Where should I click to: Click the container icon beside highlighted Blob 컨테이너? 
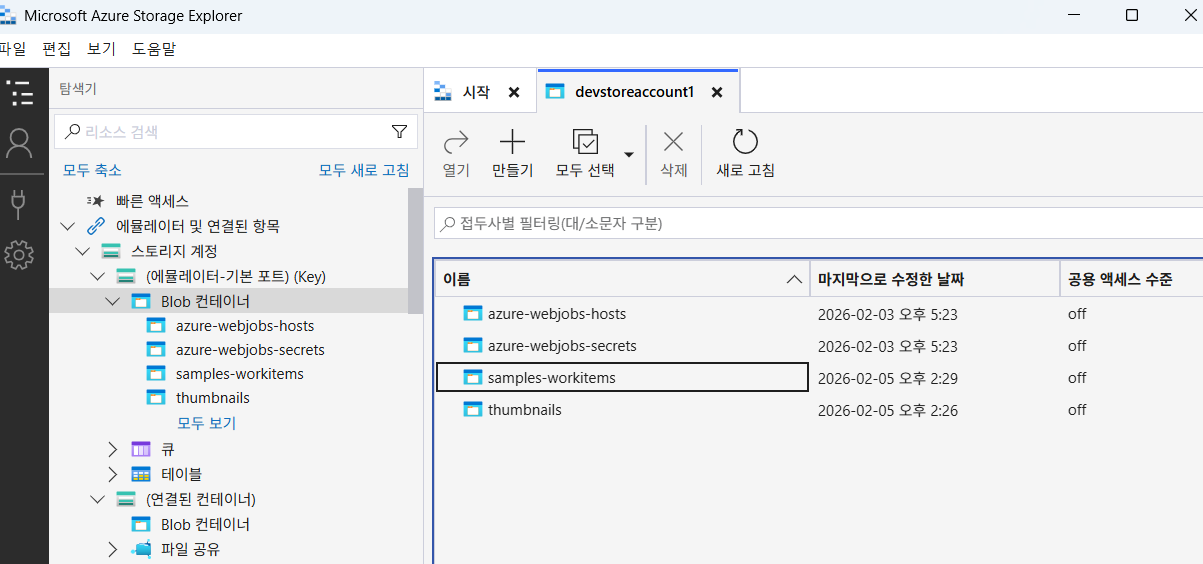141,301
